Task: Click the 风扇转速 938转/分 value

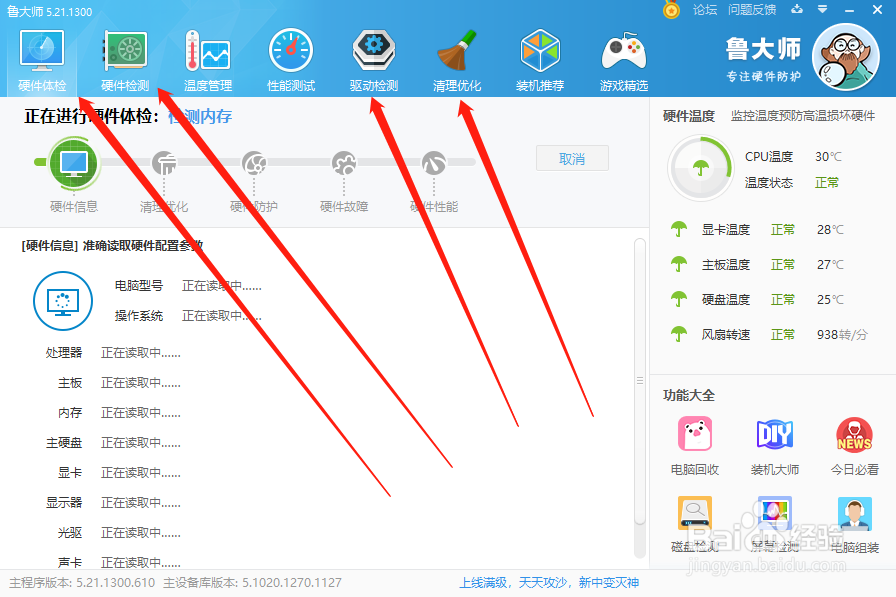Action: tap(842, 335)
